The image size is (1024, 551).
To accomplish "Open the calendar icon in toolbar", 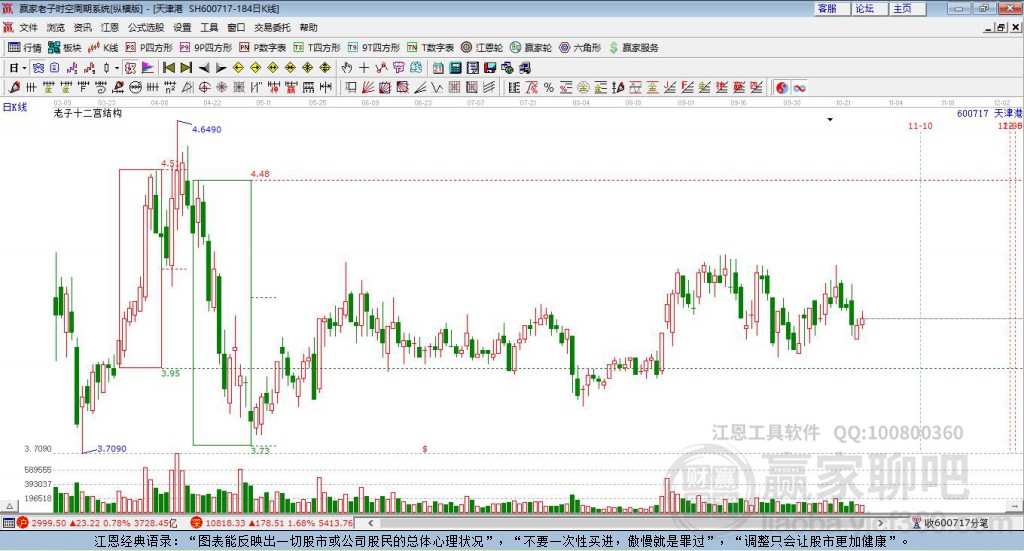I will coord(438,68).
